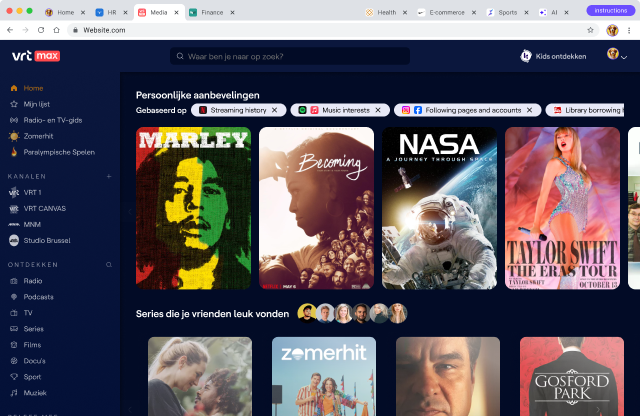640x416 pixels.
Task: Click the first friend avatar
Action: [x=307, y=314]
